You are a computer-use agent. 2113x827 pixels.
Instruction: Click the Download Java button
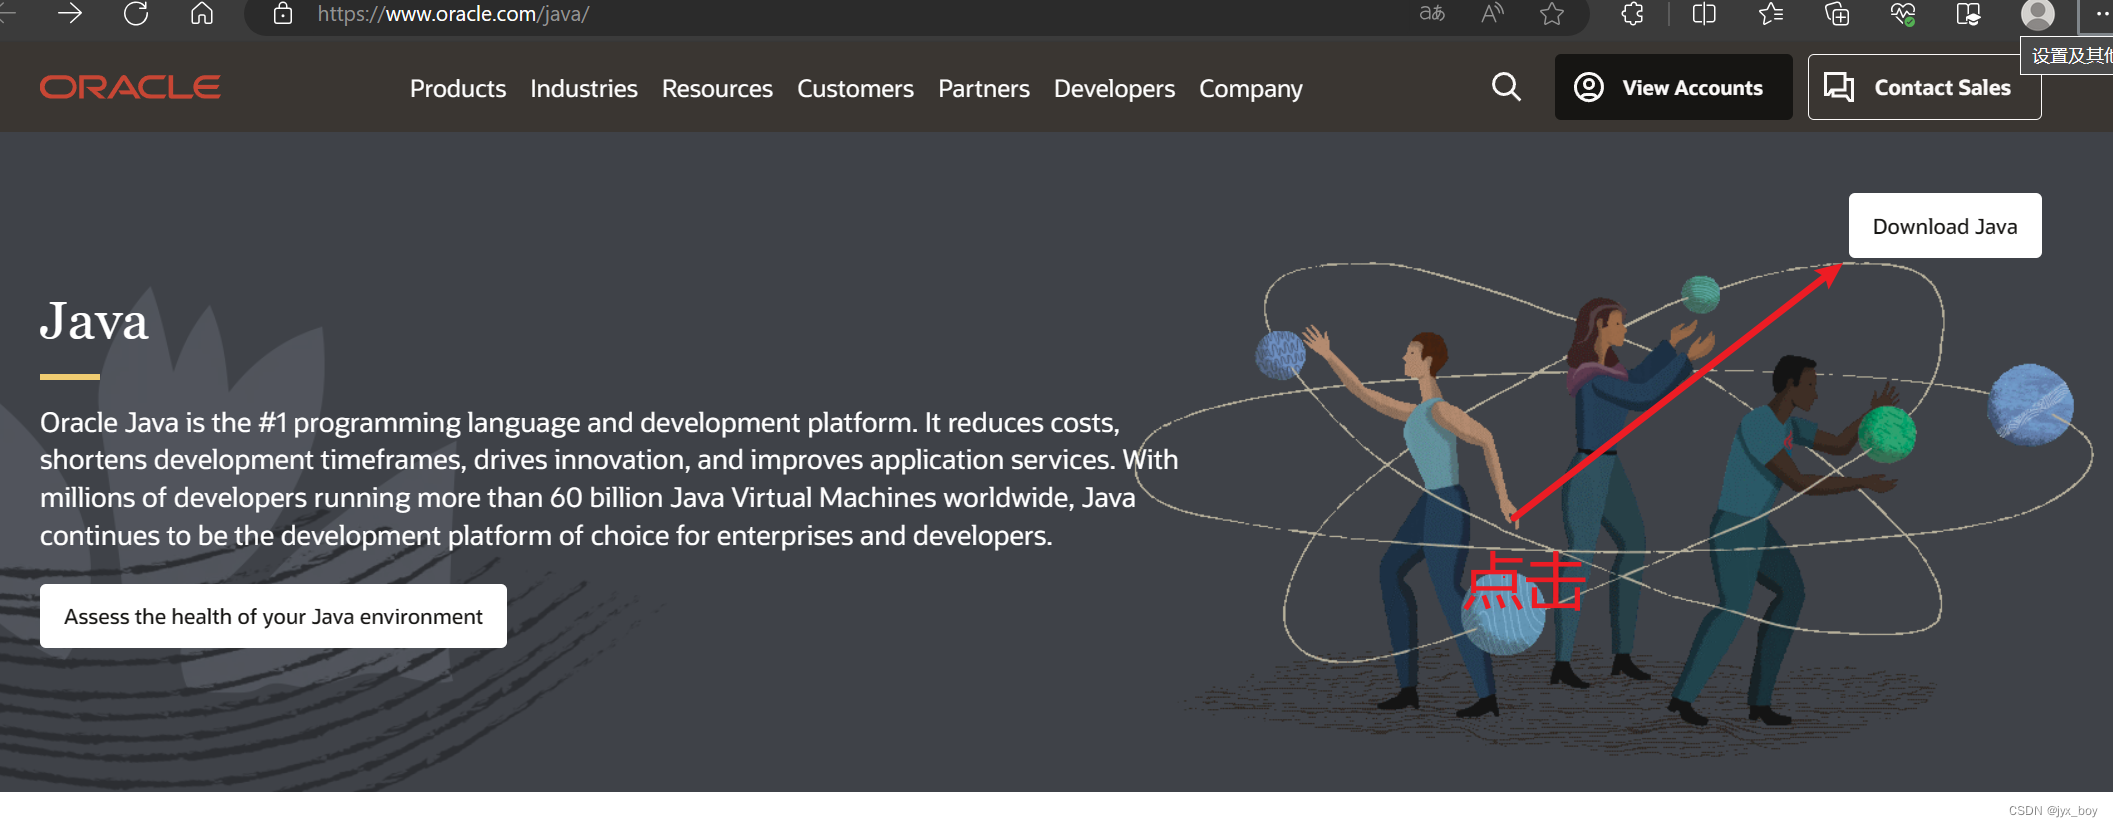point(1945,226)
